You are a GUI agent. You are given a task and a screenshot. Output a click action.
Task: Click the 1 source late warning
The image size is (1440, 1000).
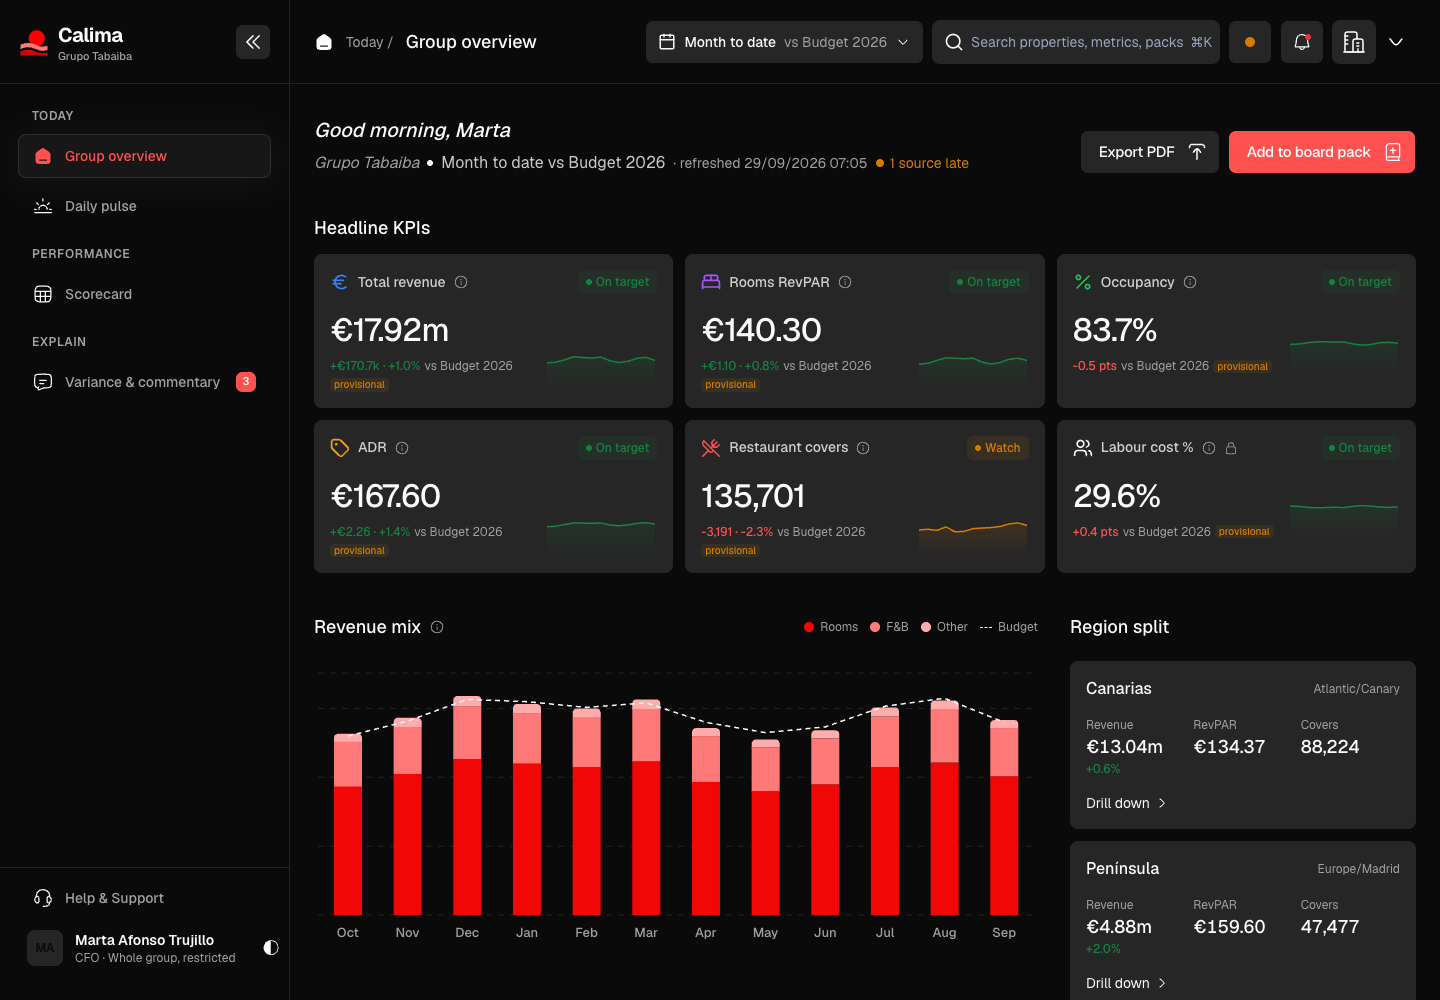922,163
